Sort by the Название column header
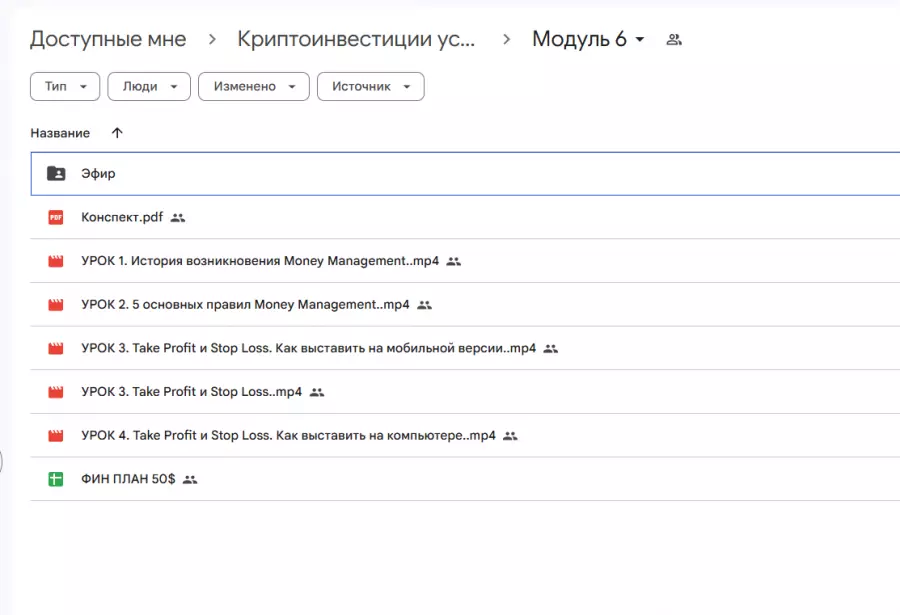This screenshot has width=900, height=615. pos(60,133)
